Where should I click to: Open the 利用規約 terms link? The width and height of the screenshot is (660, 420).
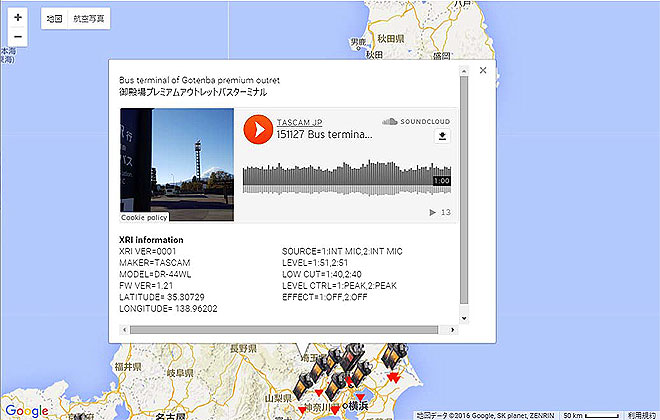[x=641, y=414]
